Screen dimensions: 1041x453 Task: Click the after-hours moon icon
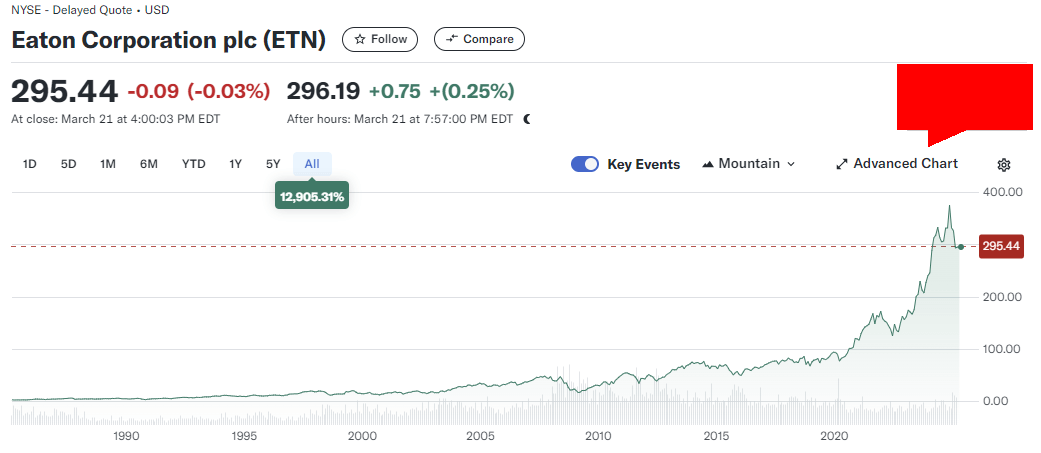[x=527, y=120]
